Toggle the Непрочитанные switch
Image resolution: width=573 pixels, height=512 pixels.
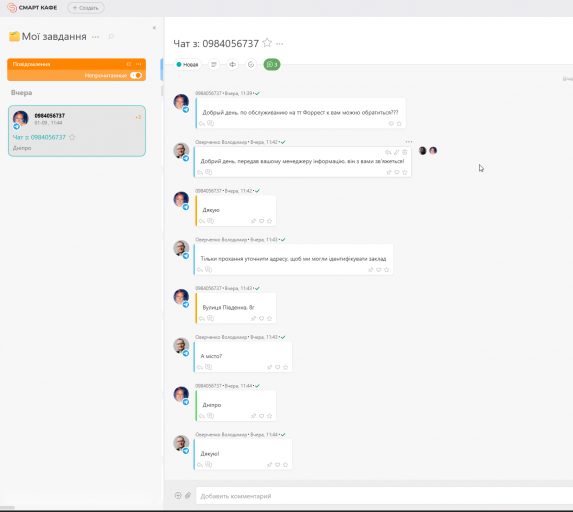[x=136, y=75]
